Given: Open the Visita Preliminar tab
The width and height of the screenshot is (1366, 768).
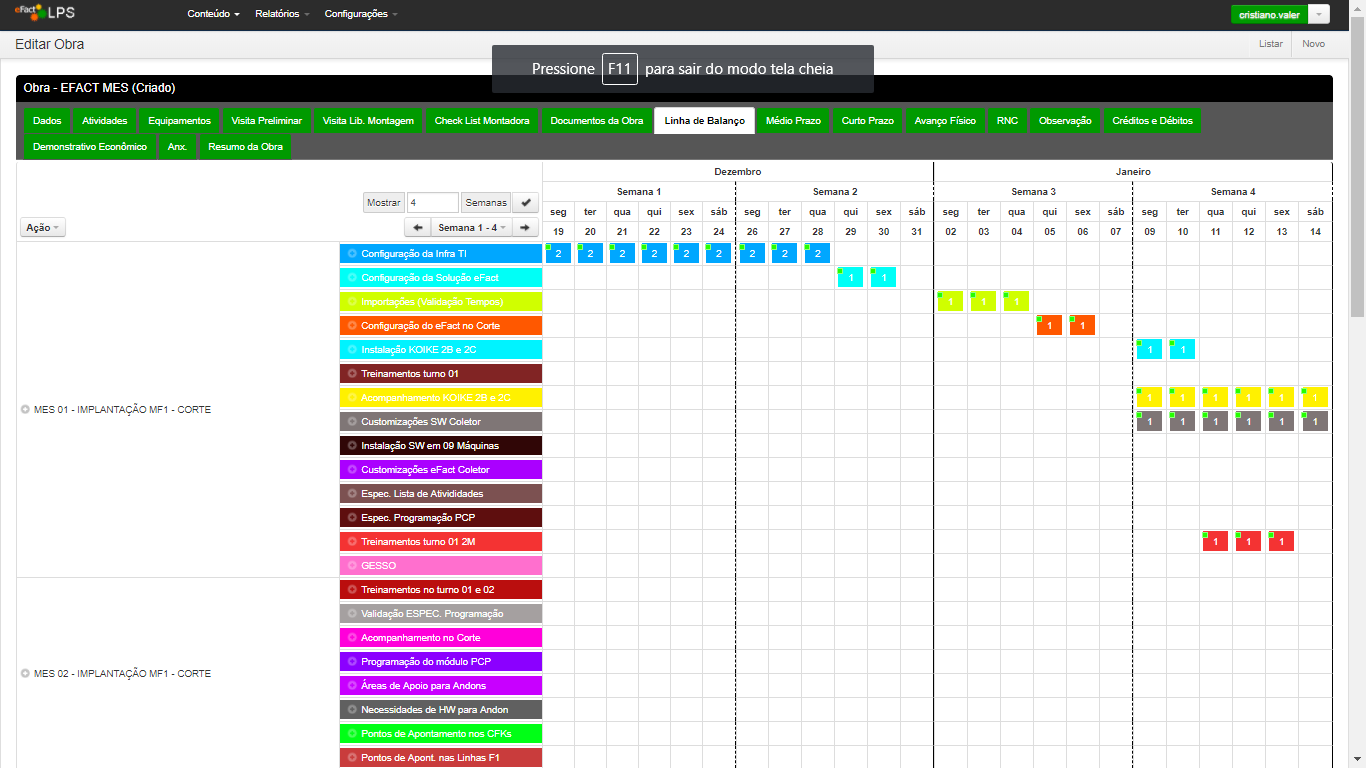Looking at the screenshot, I should coord(267,121).
